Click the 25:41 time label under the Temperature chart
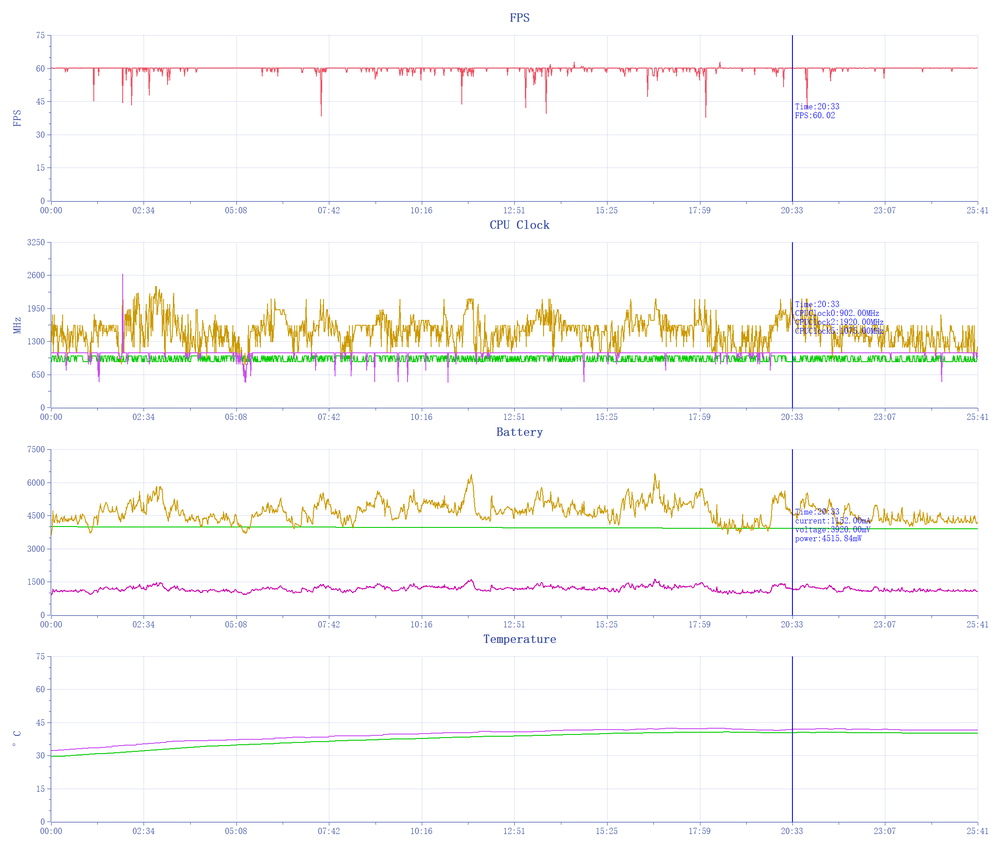1000x846 pixels. tap(977, 831)
